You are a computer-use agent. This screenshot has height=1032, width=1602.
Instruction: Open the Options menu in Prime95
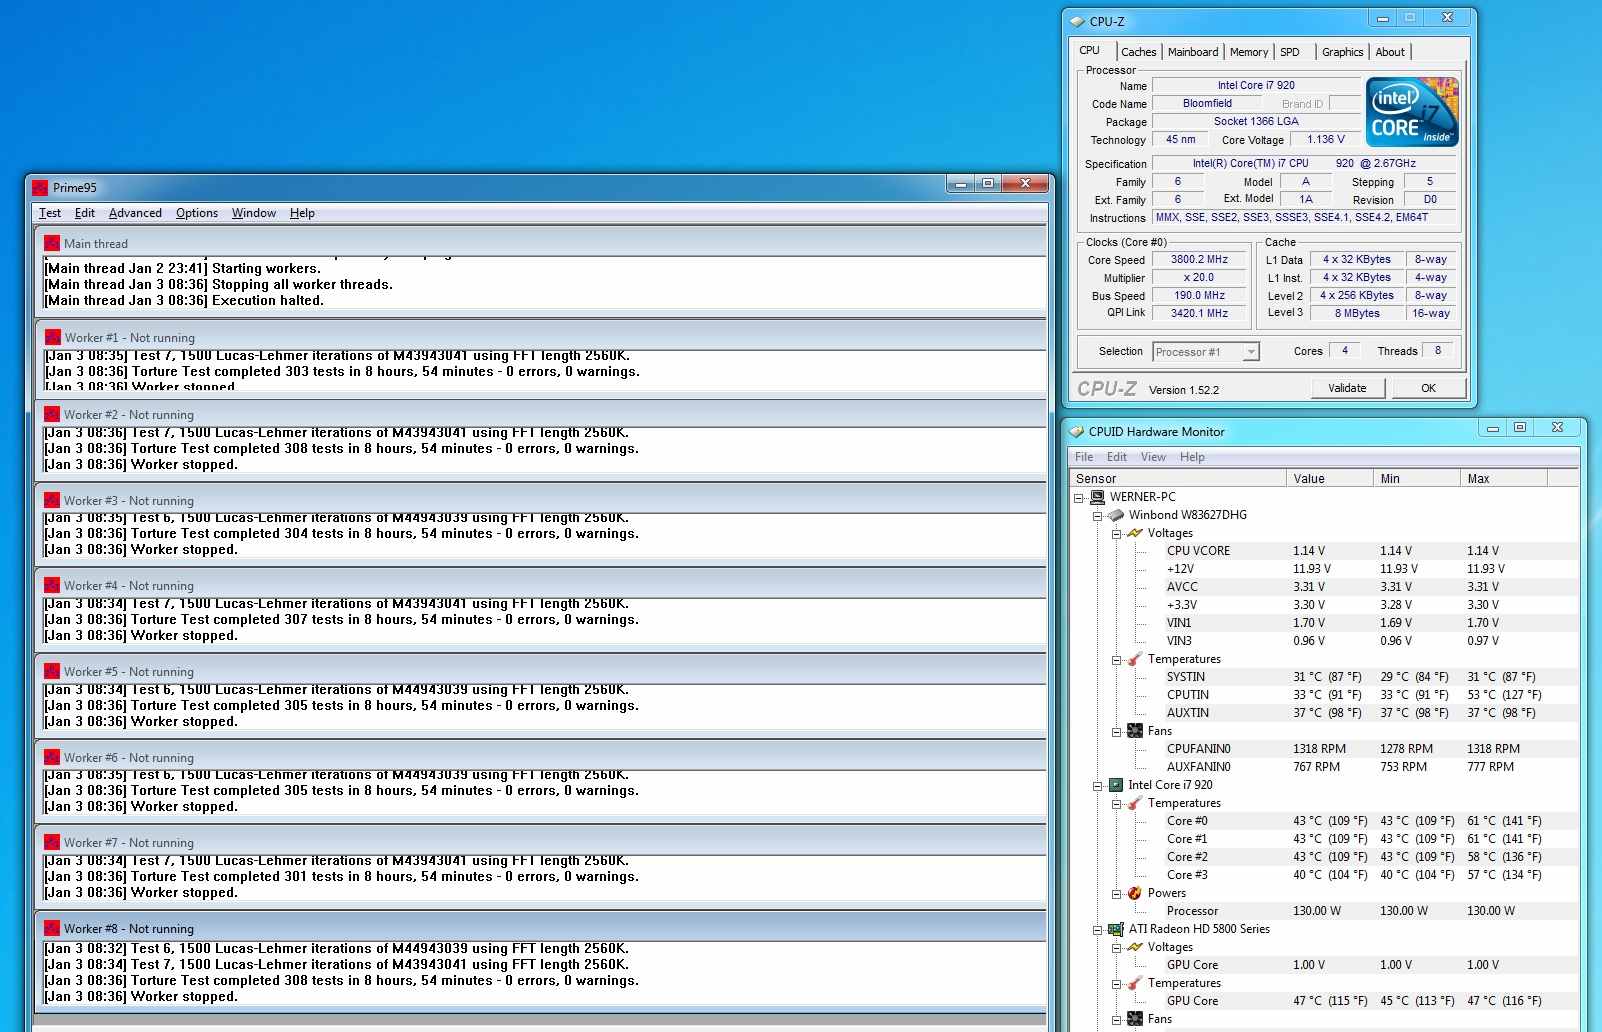click(x=197, y=213)
